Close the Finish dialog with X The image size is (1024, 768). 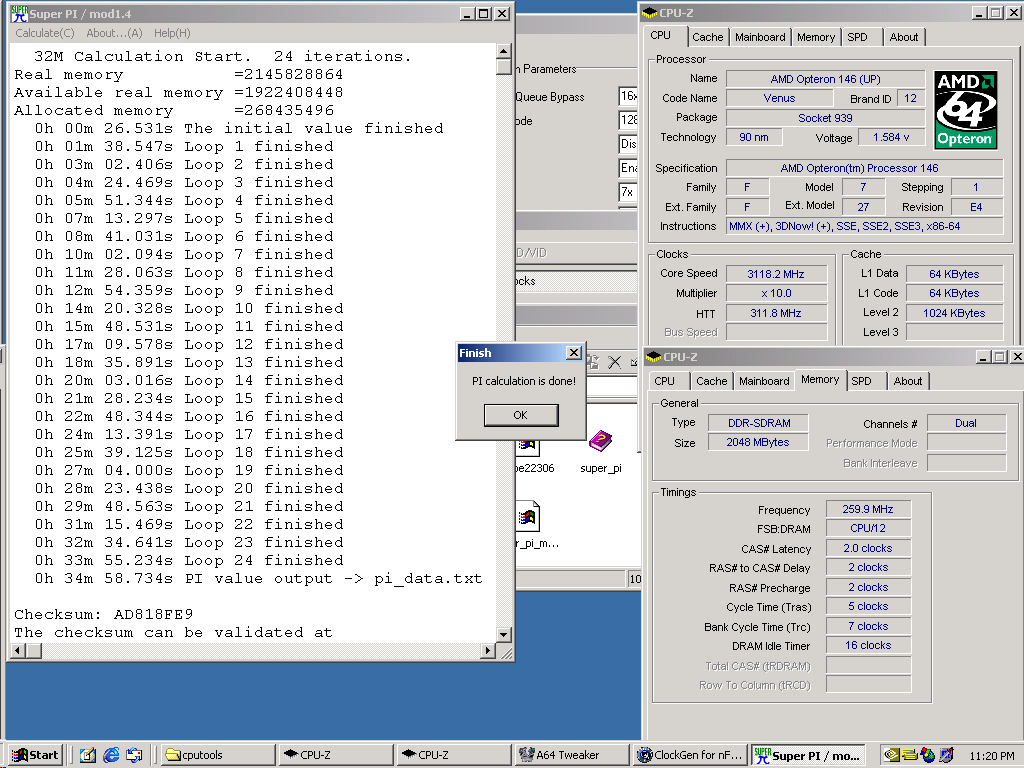(x=573, y=353)
